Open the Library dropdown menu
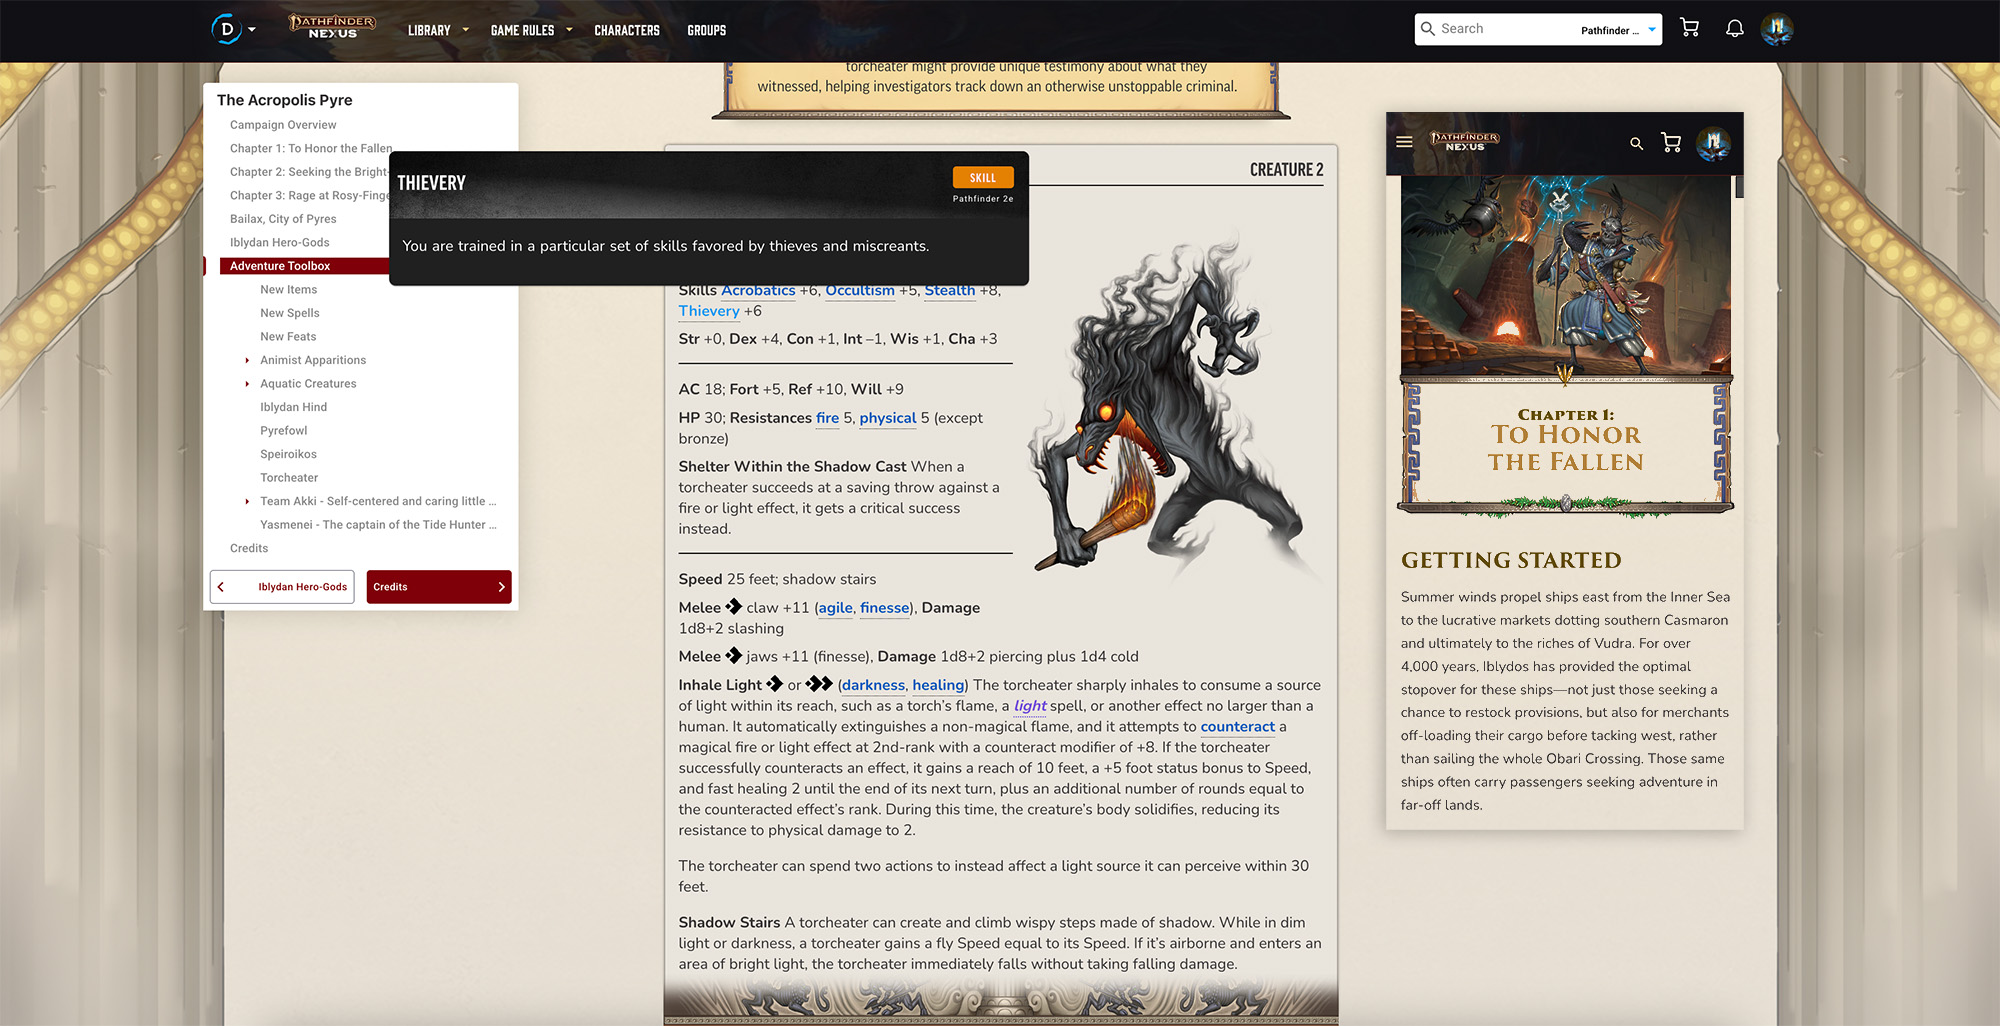This screenshot has height=1026, width=2000. [x=438, y=30]
